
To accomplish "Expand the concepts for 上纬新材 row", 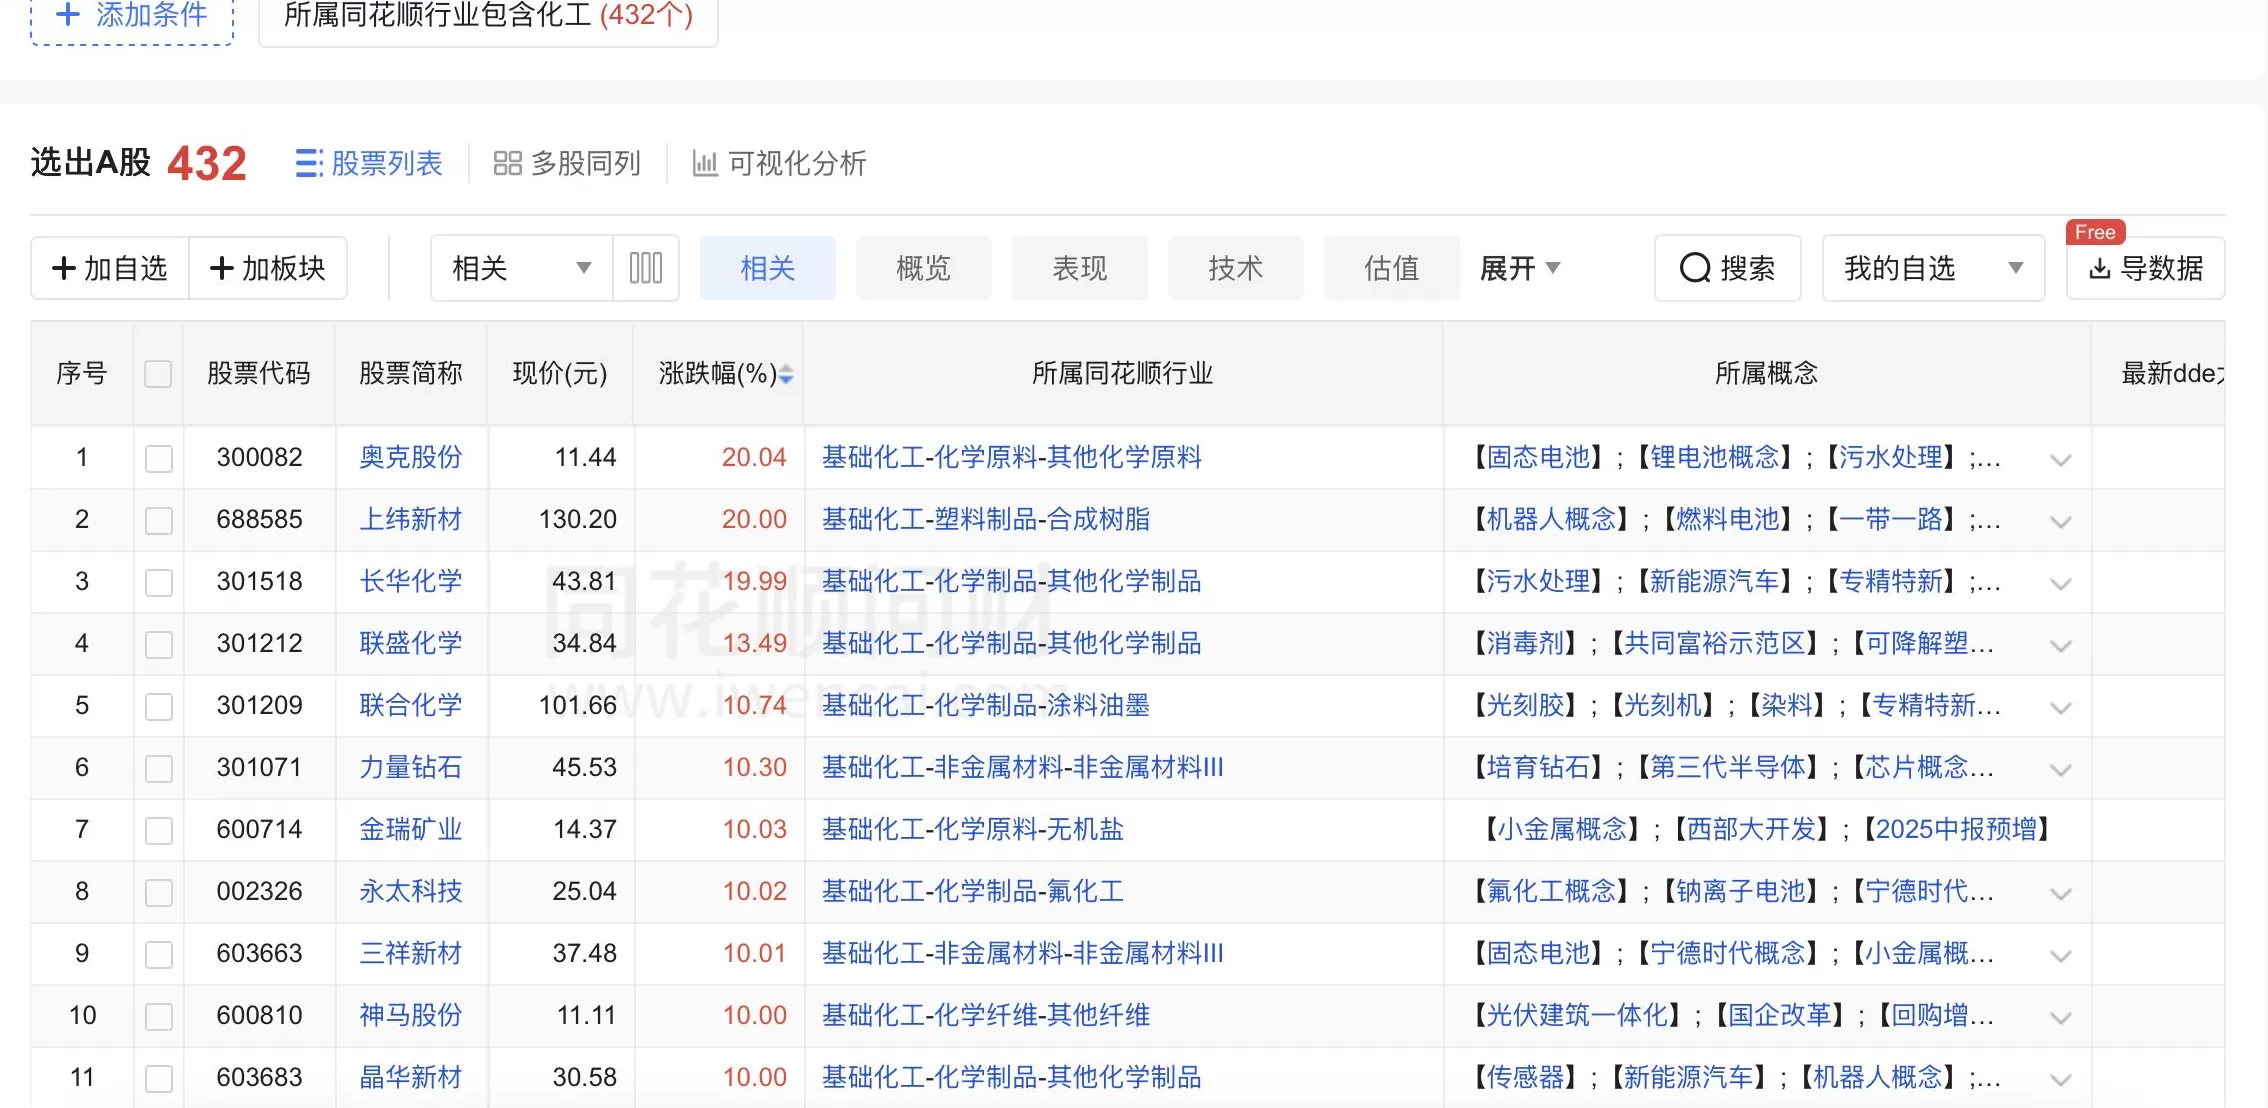I will [2060, 521].
